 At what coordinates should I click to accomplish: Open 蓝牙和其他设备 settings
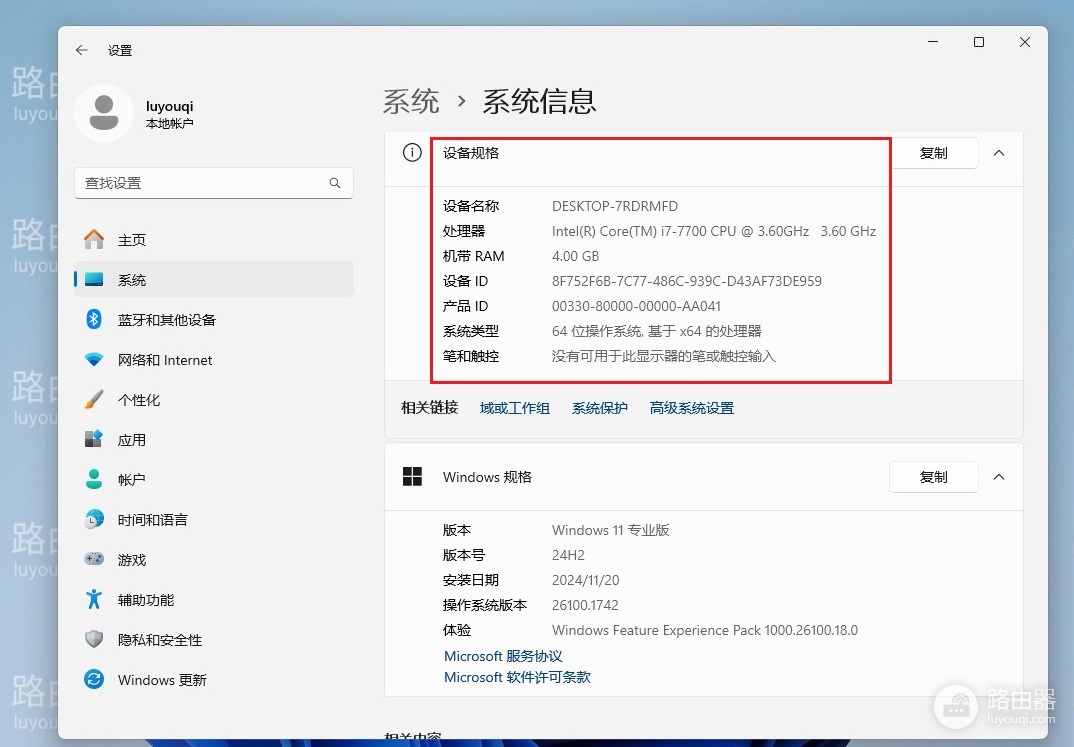pos(214,319)
